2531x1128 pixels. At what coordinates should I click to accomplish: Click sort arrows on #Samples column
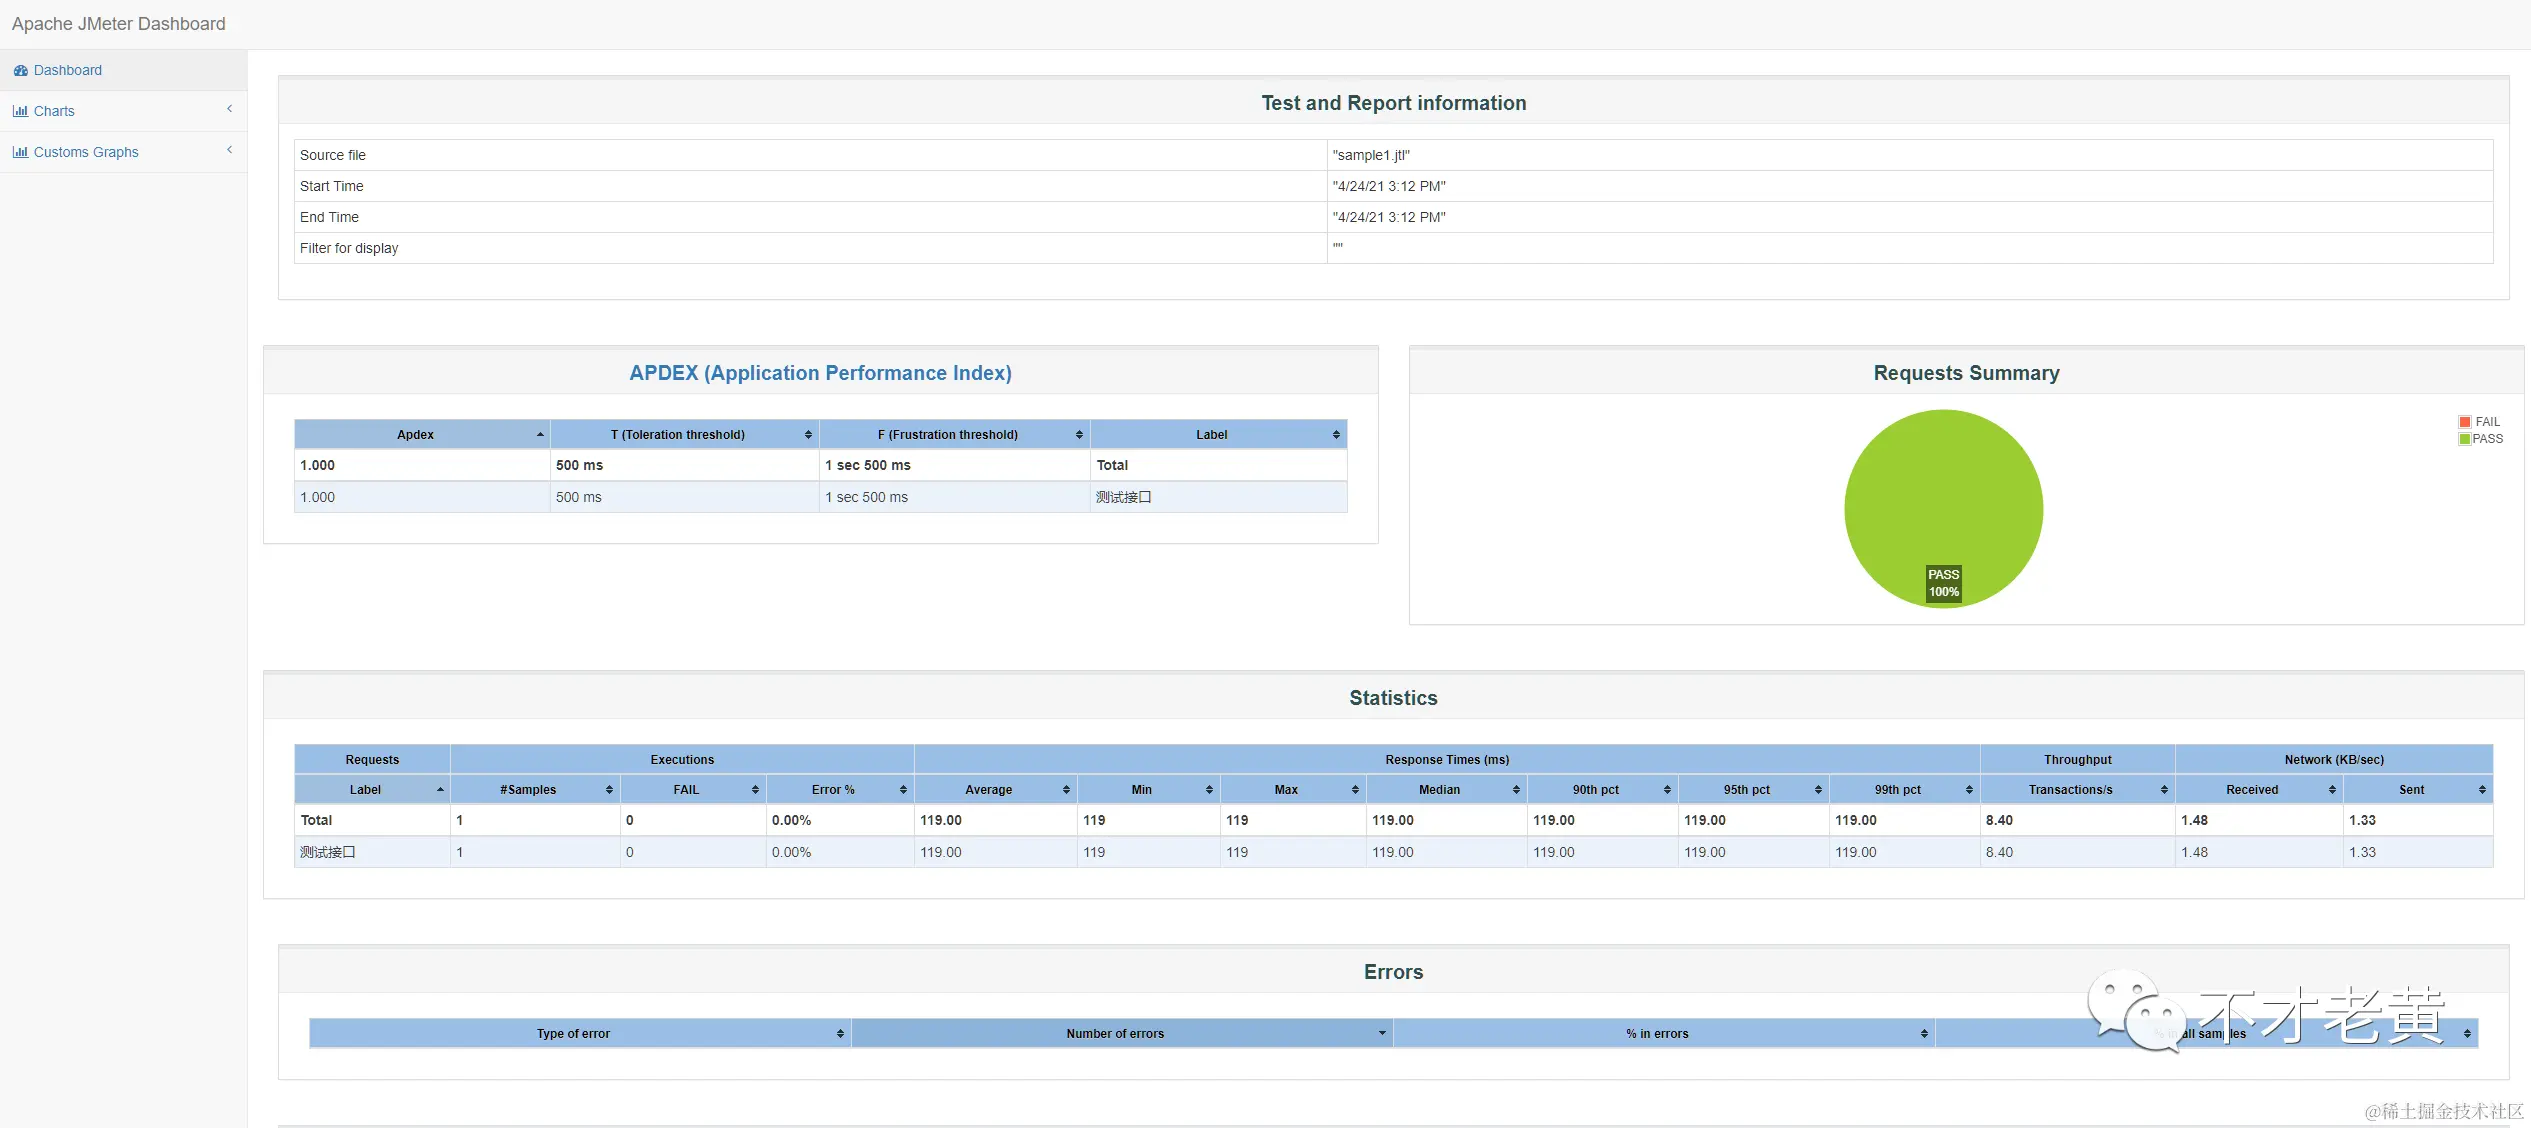[609, 790]
